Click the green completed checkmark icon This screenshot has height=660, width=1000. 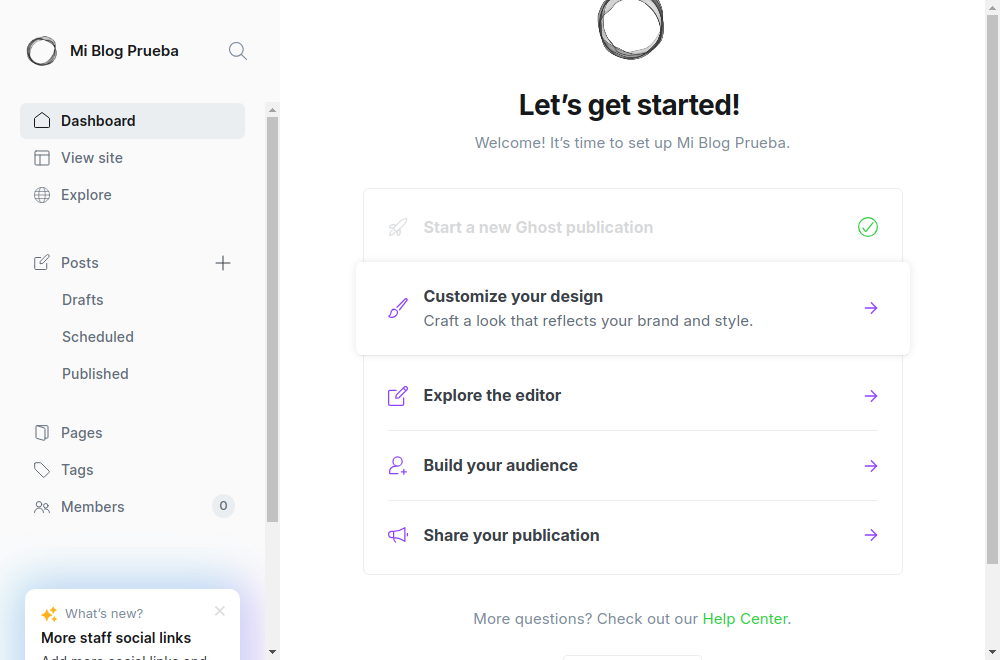pyautogui.click(x=868, y=227)
